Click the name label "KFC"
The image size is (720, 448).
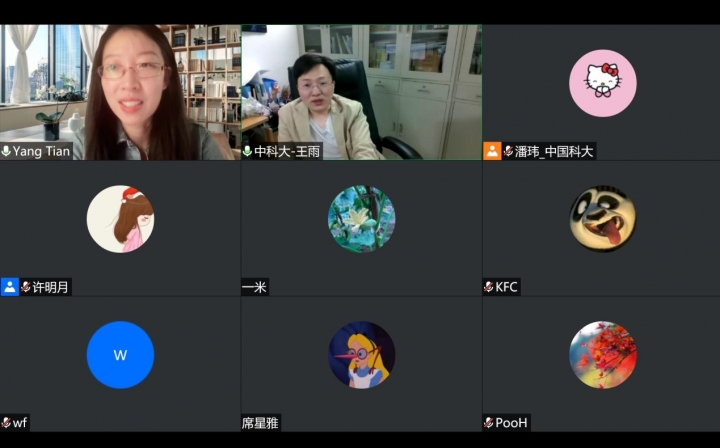pos(506,287)
